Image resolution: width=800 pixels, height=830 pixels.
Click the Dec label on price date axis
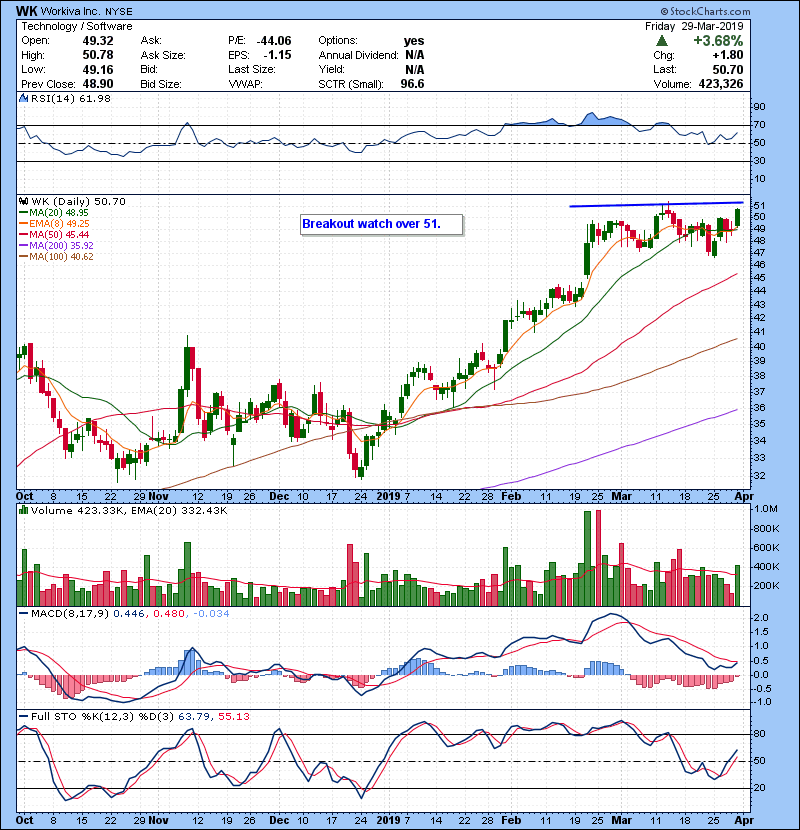(x=279, y=496)
